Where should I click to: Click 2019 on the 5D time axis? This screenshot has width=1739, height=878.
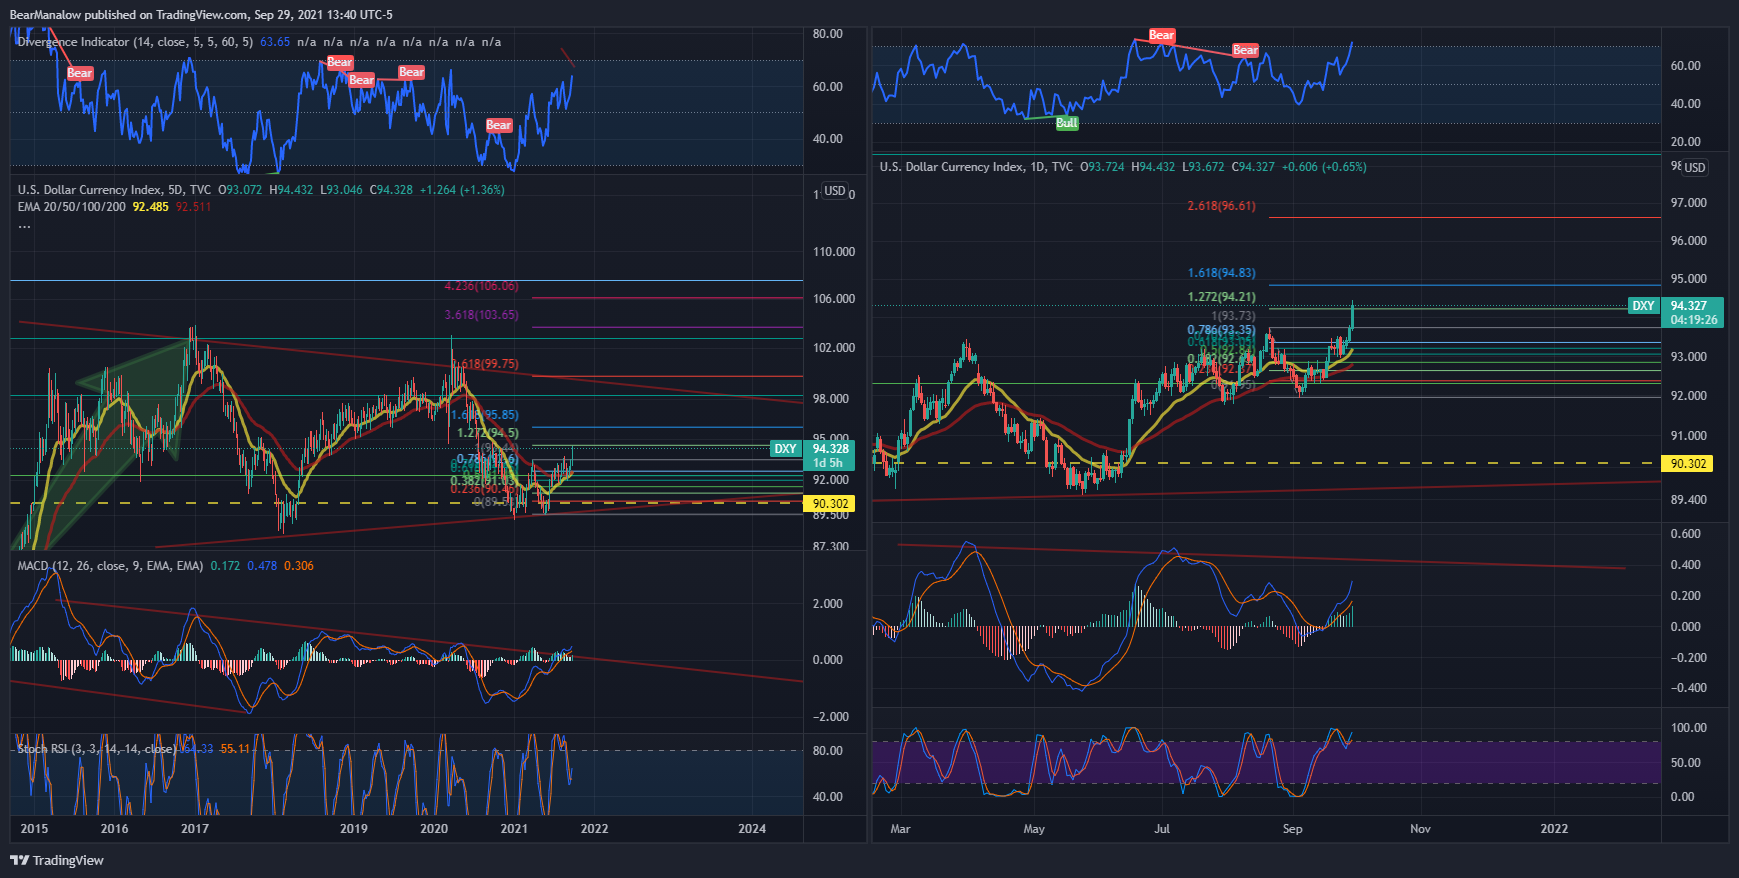[354, 828]
